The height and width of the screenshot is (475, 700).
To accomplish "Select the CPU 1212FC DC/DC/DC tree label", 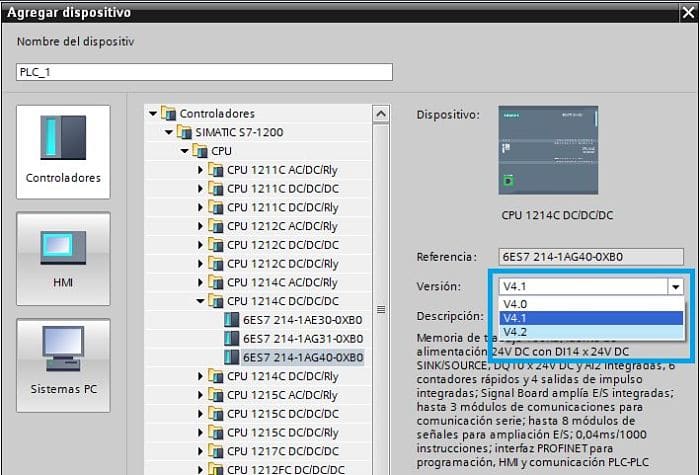I will [286, 469].
